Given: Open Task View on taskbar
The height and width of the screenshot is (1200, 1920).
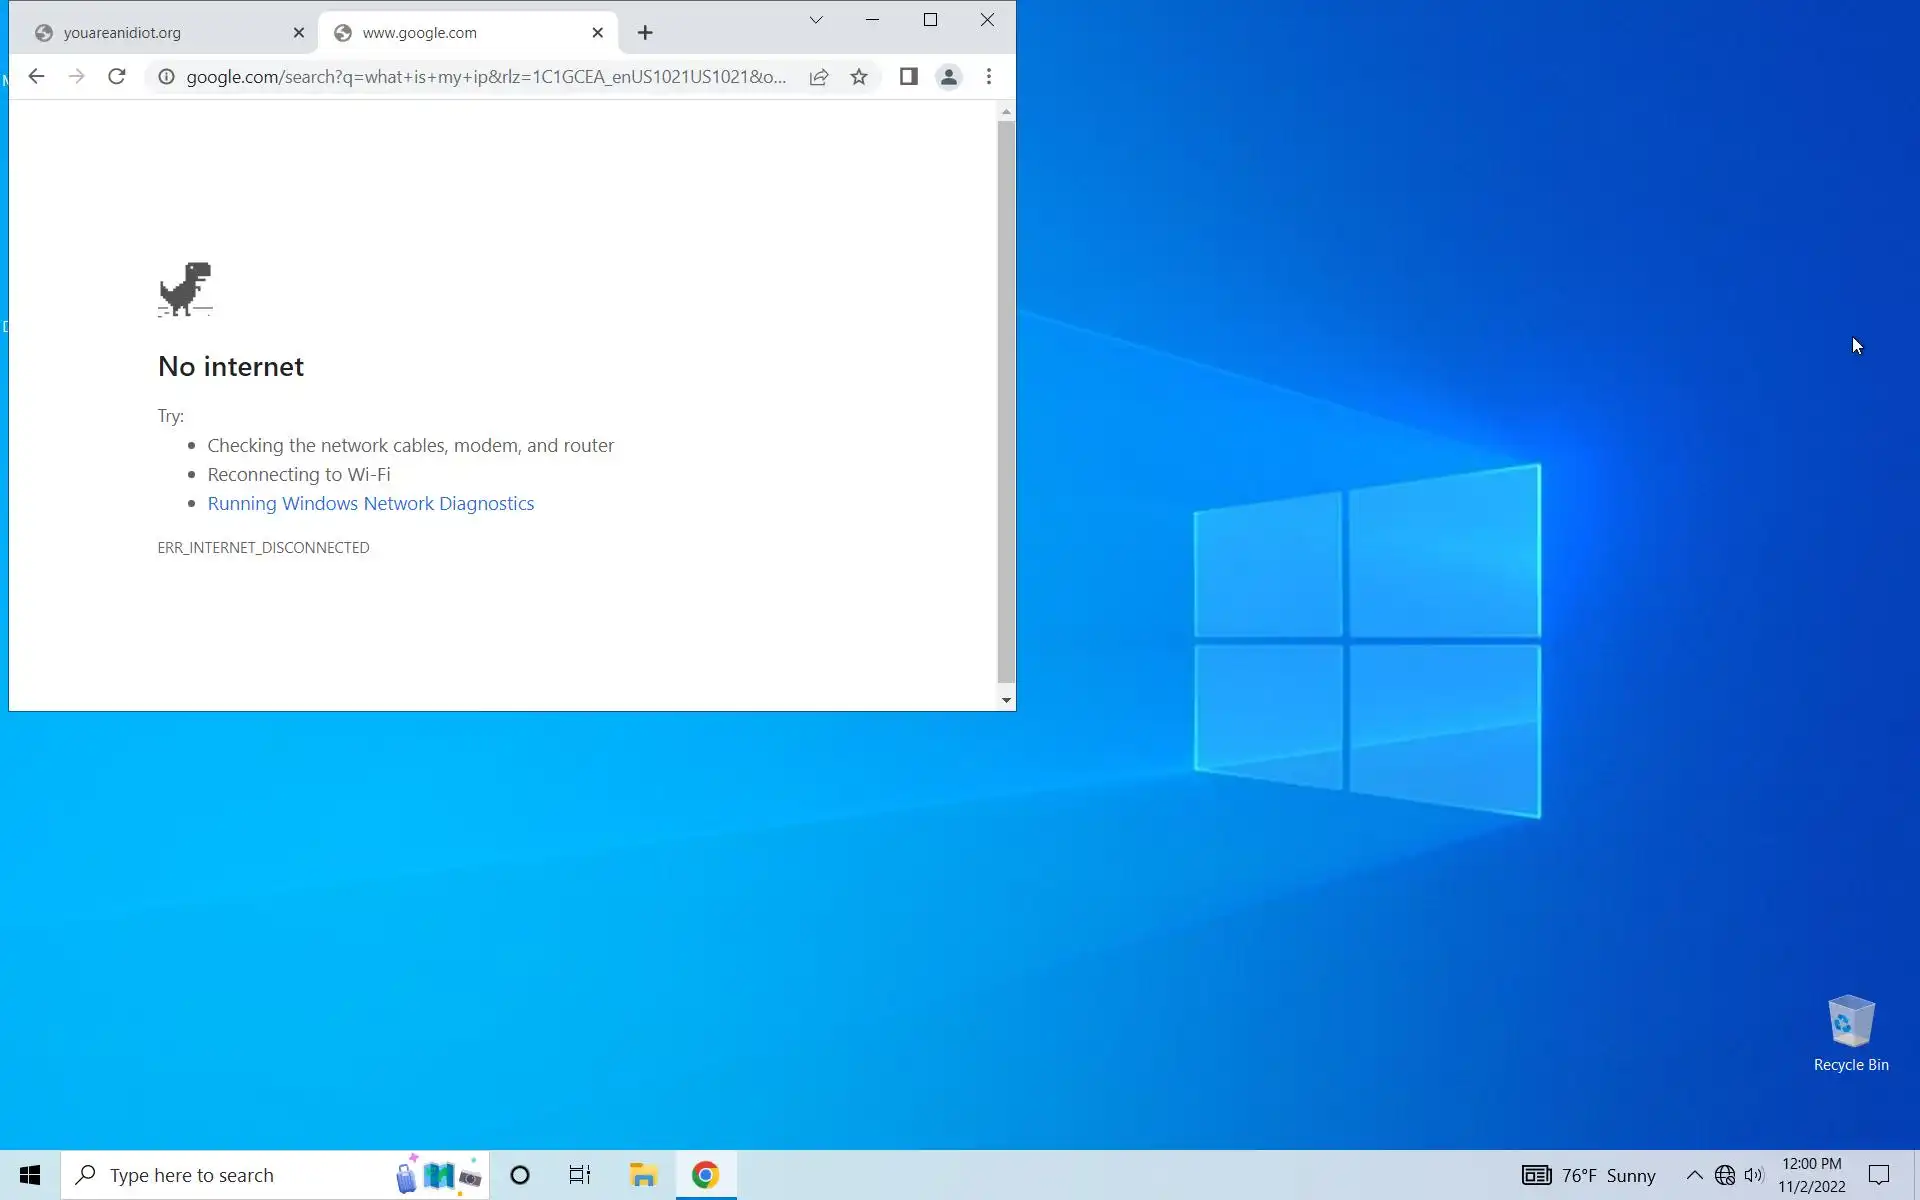Looking at the screenshot, I should point(580,1175).
